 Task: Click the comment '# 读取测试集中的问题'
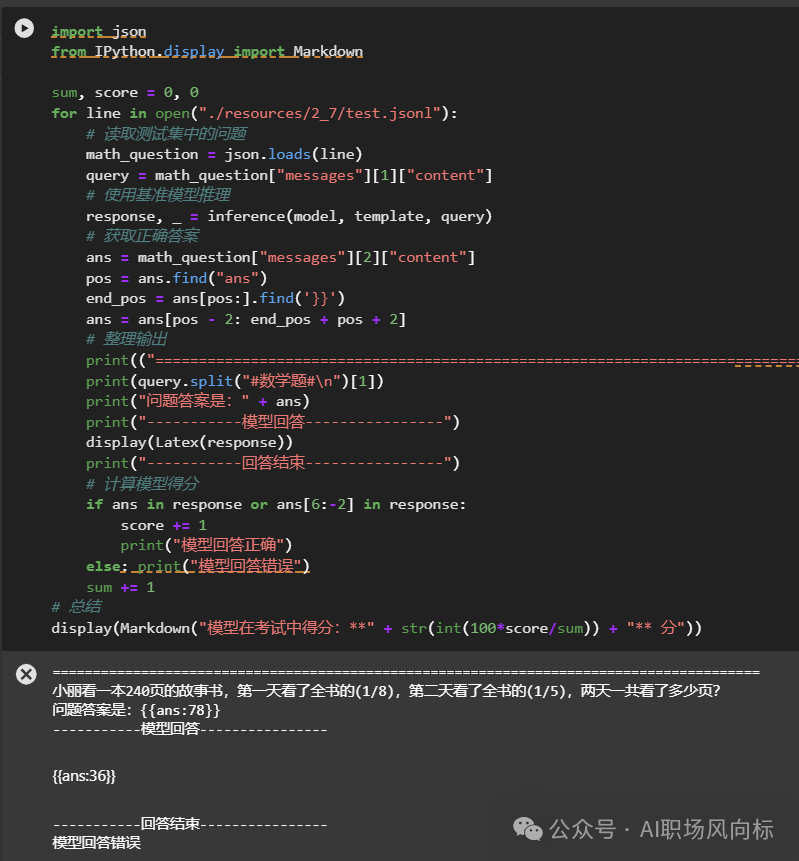(166, 133)
